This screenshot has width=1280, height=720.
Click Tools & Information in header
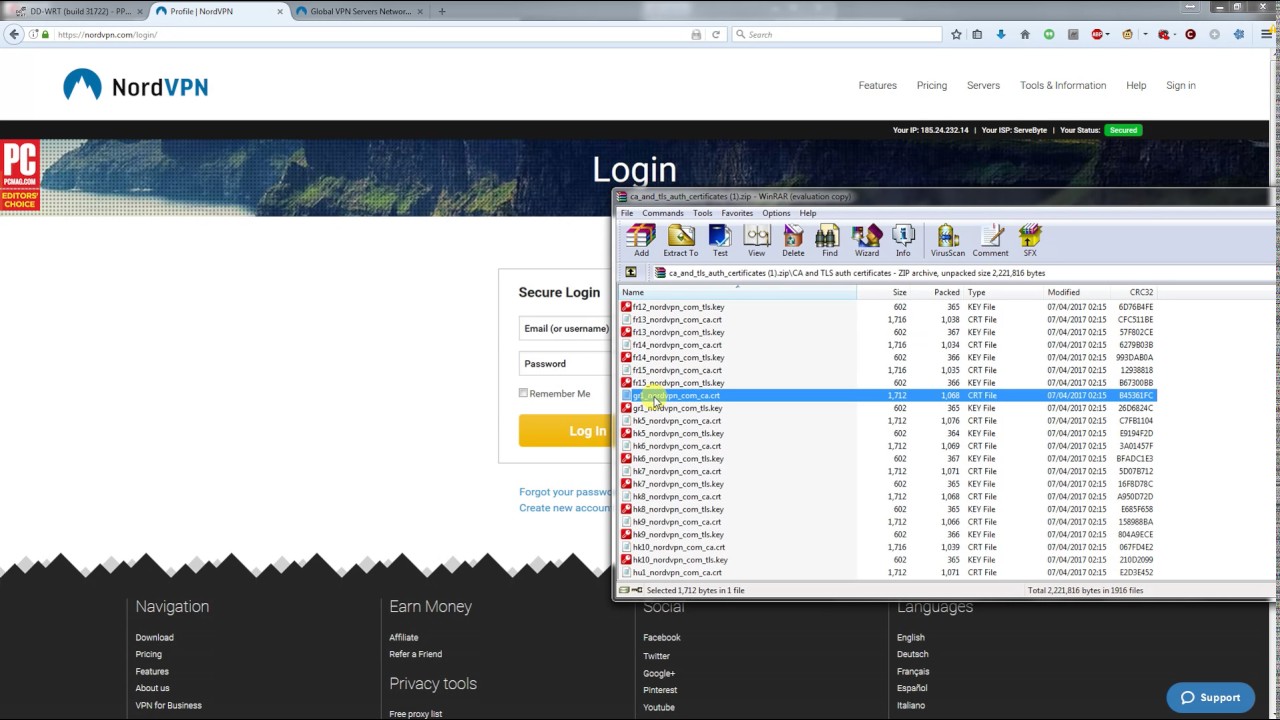pos(1063,85)
